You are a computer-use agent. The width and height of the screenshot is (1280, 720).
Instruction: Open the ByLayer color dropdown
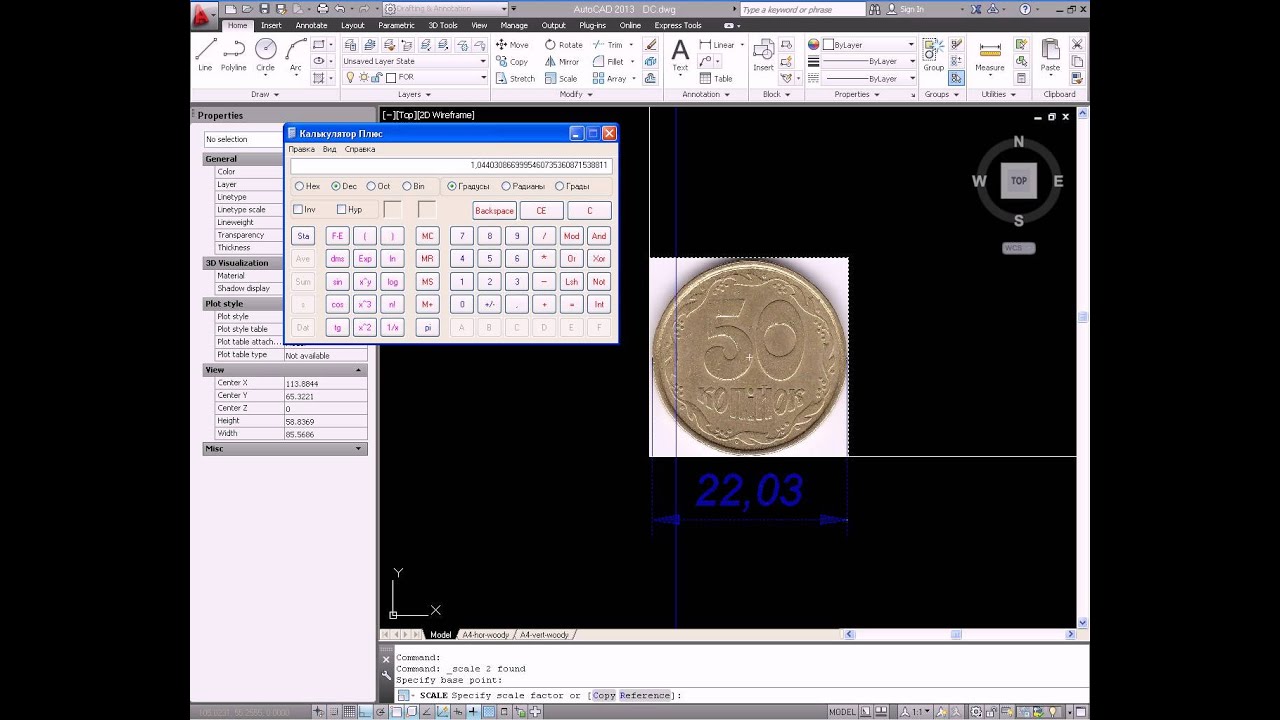tap(868, 45)
